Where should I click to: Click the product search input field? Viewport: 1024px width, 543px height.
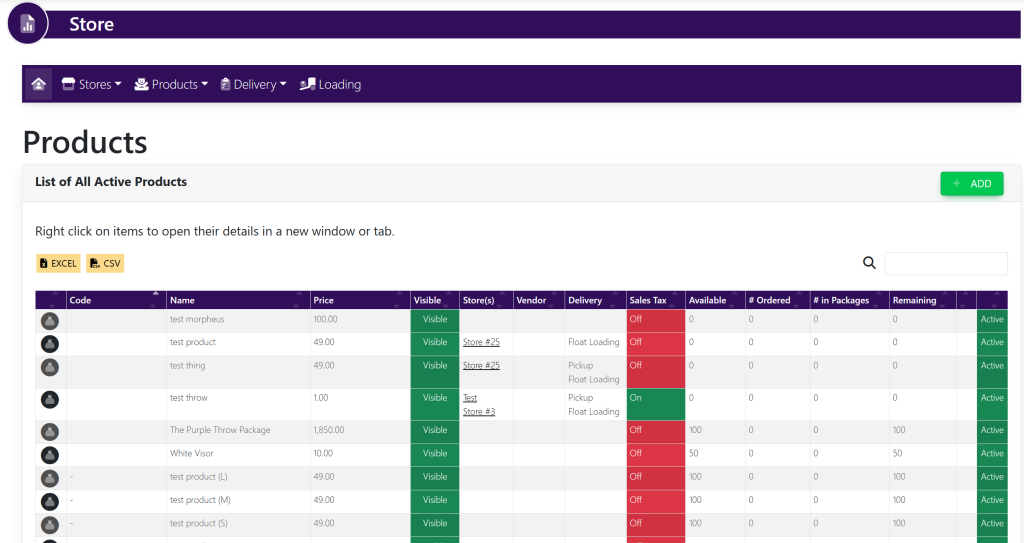coord(945,263)
